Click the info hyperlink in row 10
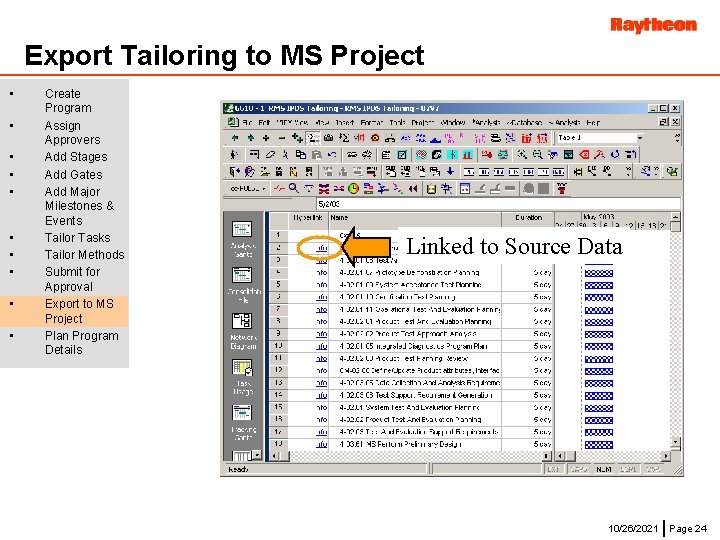The image size is (720, 540). [x=321, y=346]
